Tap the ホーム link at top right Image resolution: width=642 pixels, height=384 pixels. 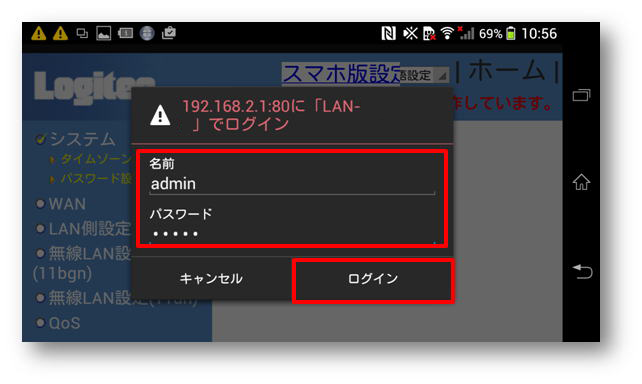coord(506,70)
